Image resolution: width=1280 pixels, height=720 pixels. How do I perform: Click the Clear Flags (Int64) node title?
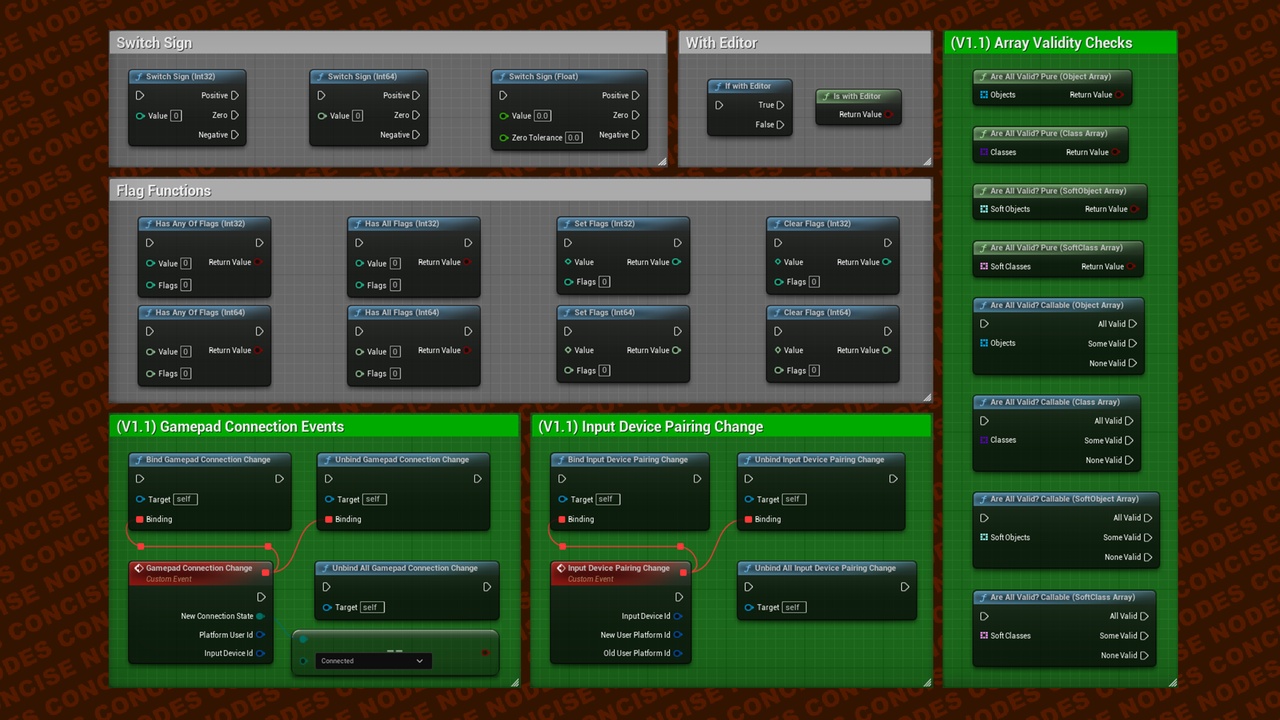[817, 313]
